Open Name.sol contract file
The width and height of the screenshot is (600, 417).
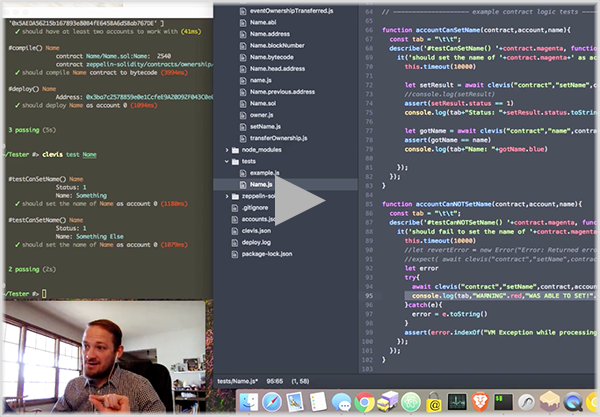(263, 103)
